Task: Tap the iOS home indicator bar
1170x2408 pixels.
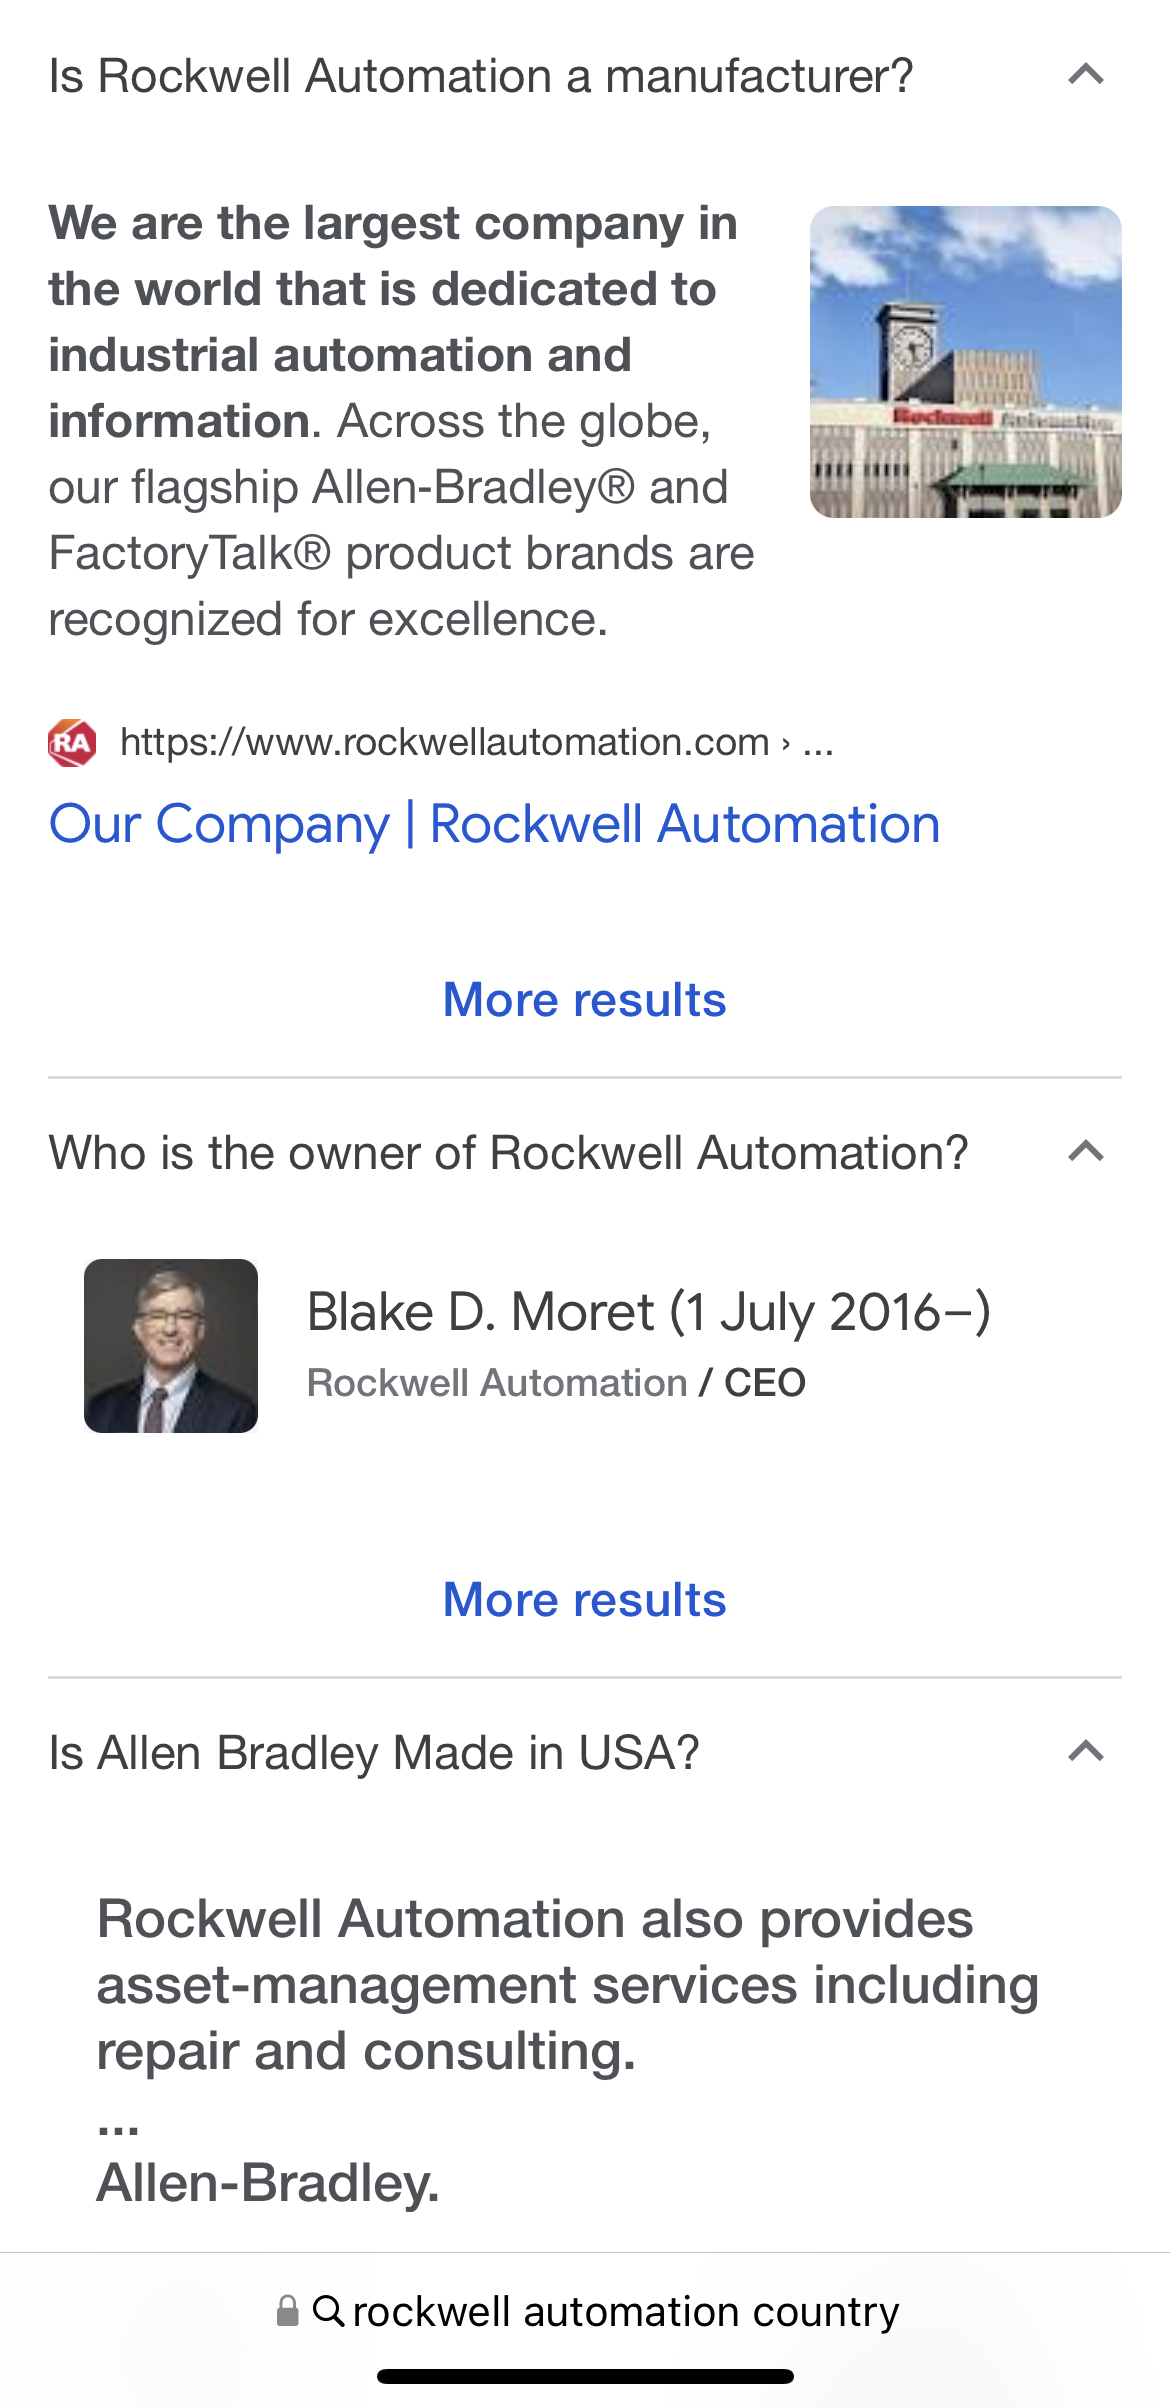Action: click(585, 2376)
